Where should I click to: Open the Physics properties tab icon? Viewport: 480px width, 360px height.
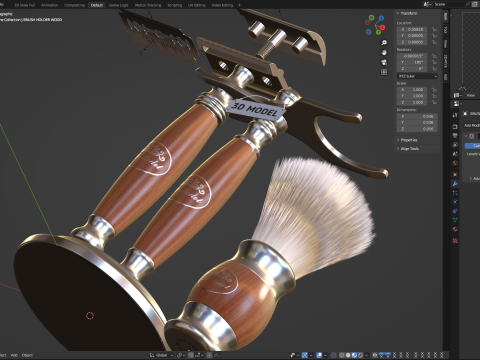click(455, 202)
